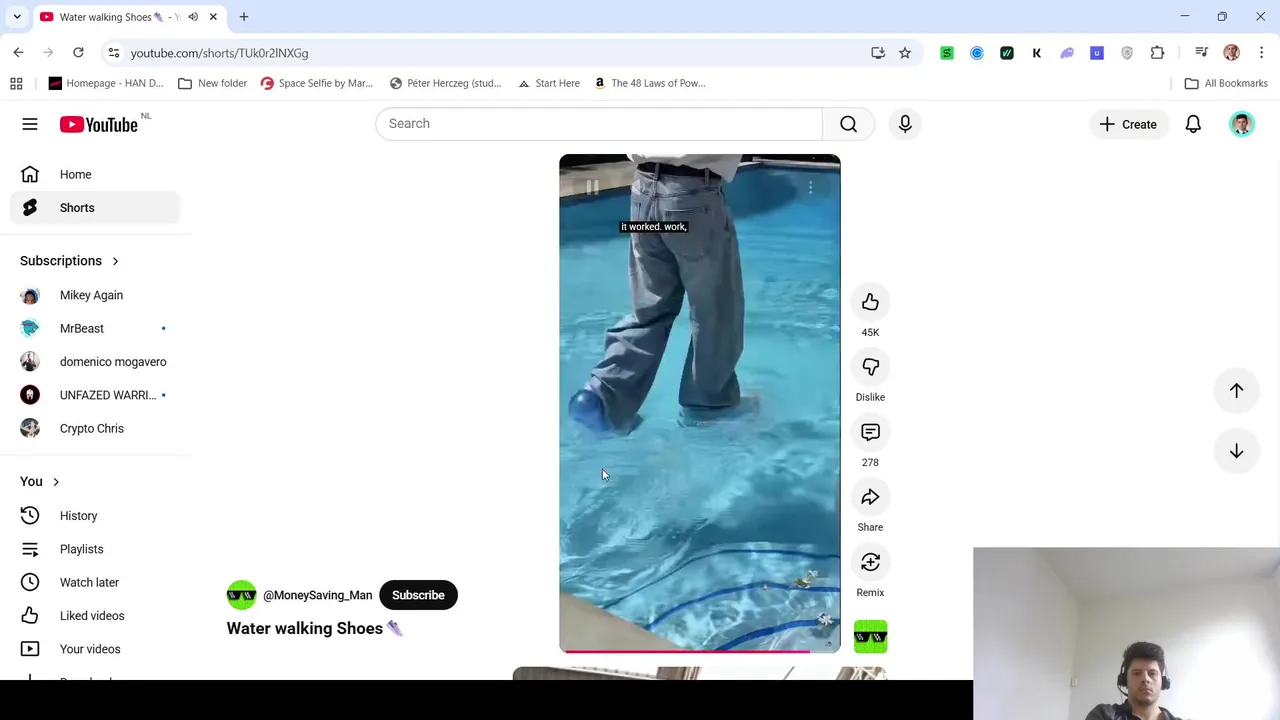The image size is (1280, 720).
Task: Seek using the red short progress bar
Action: tap(699, 651)
